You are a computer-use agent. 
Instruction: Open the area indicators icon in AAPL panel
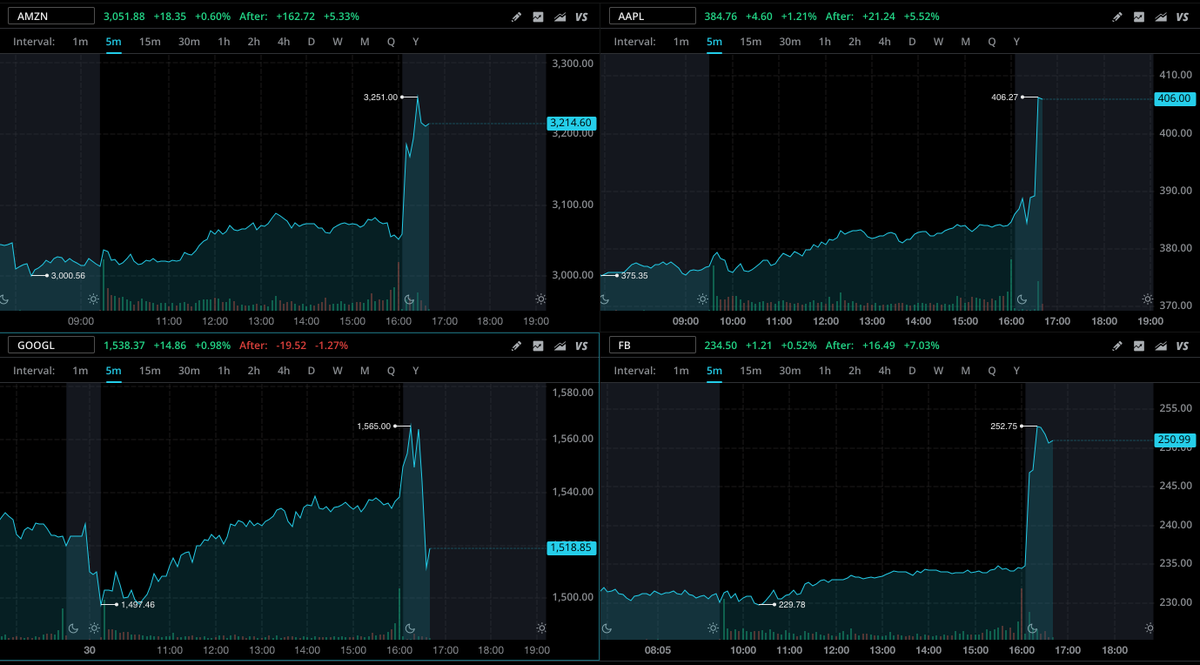pyautogui.click(x=1162, y=17)
